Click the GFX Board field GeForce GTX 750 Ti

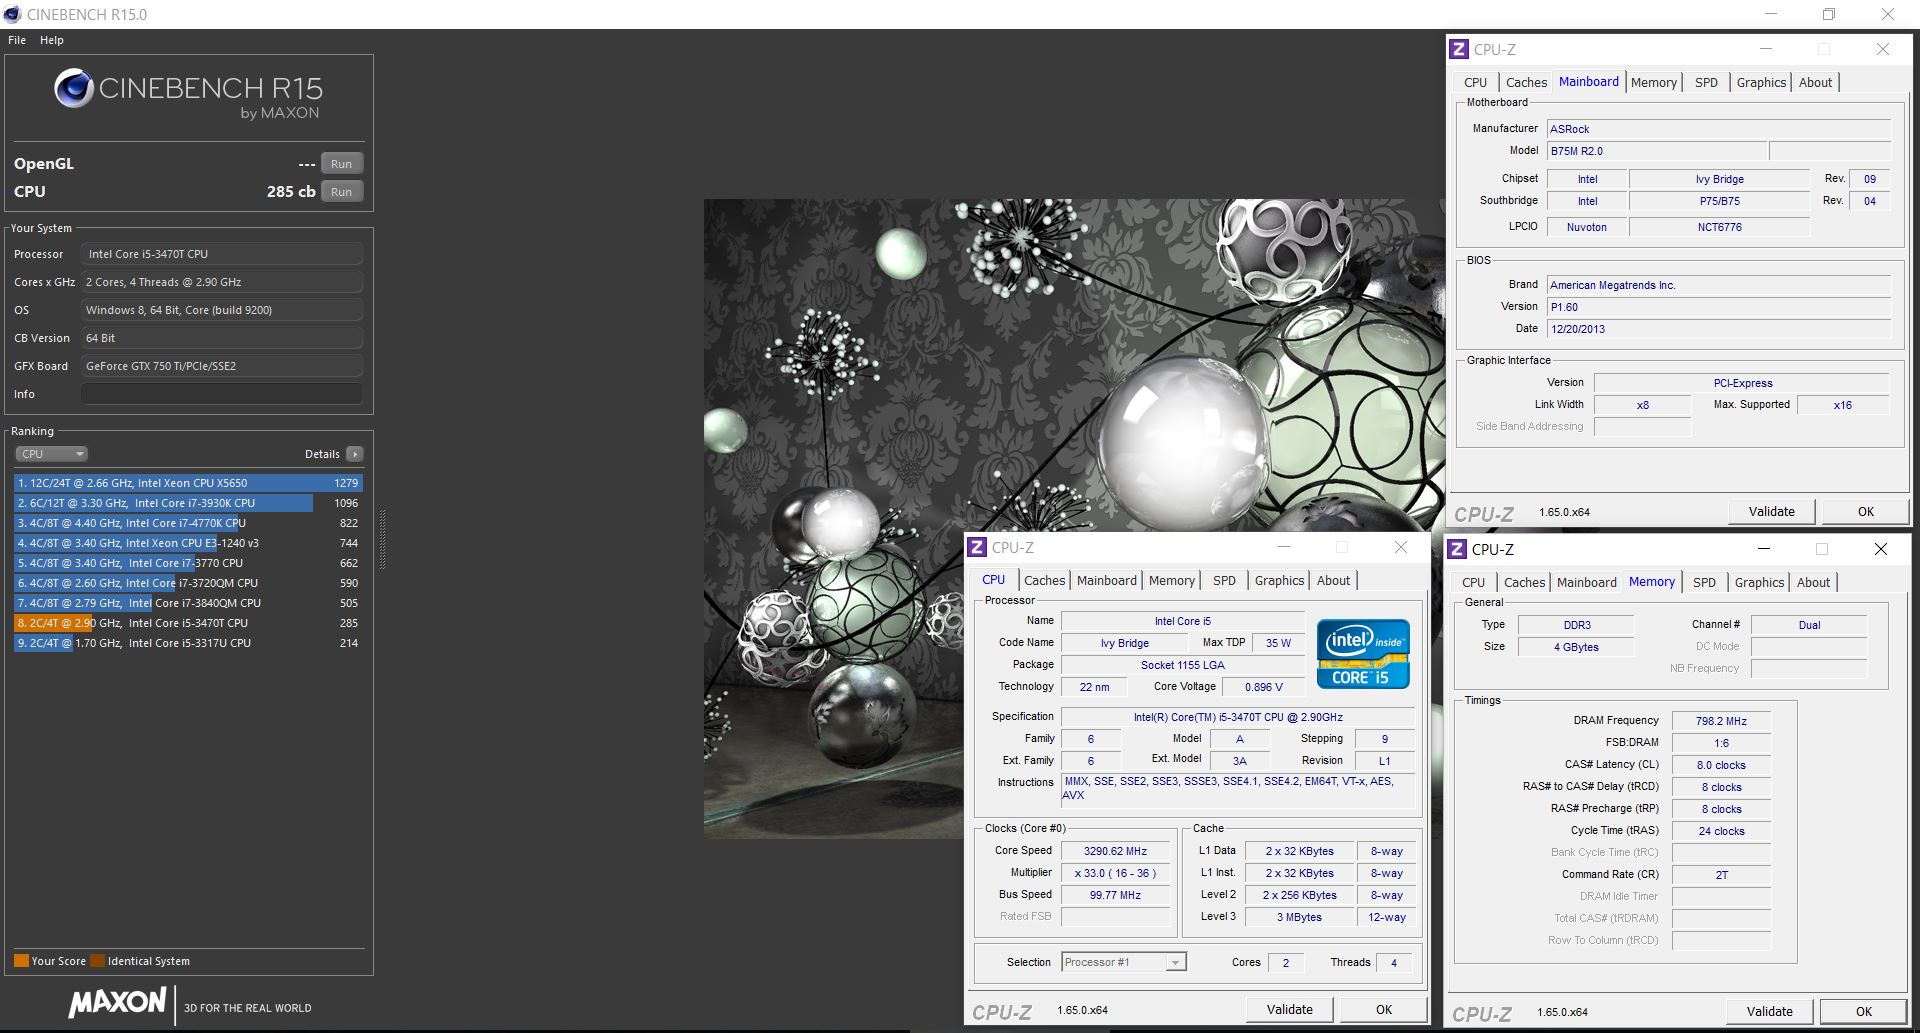coord(221,366)
